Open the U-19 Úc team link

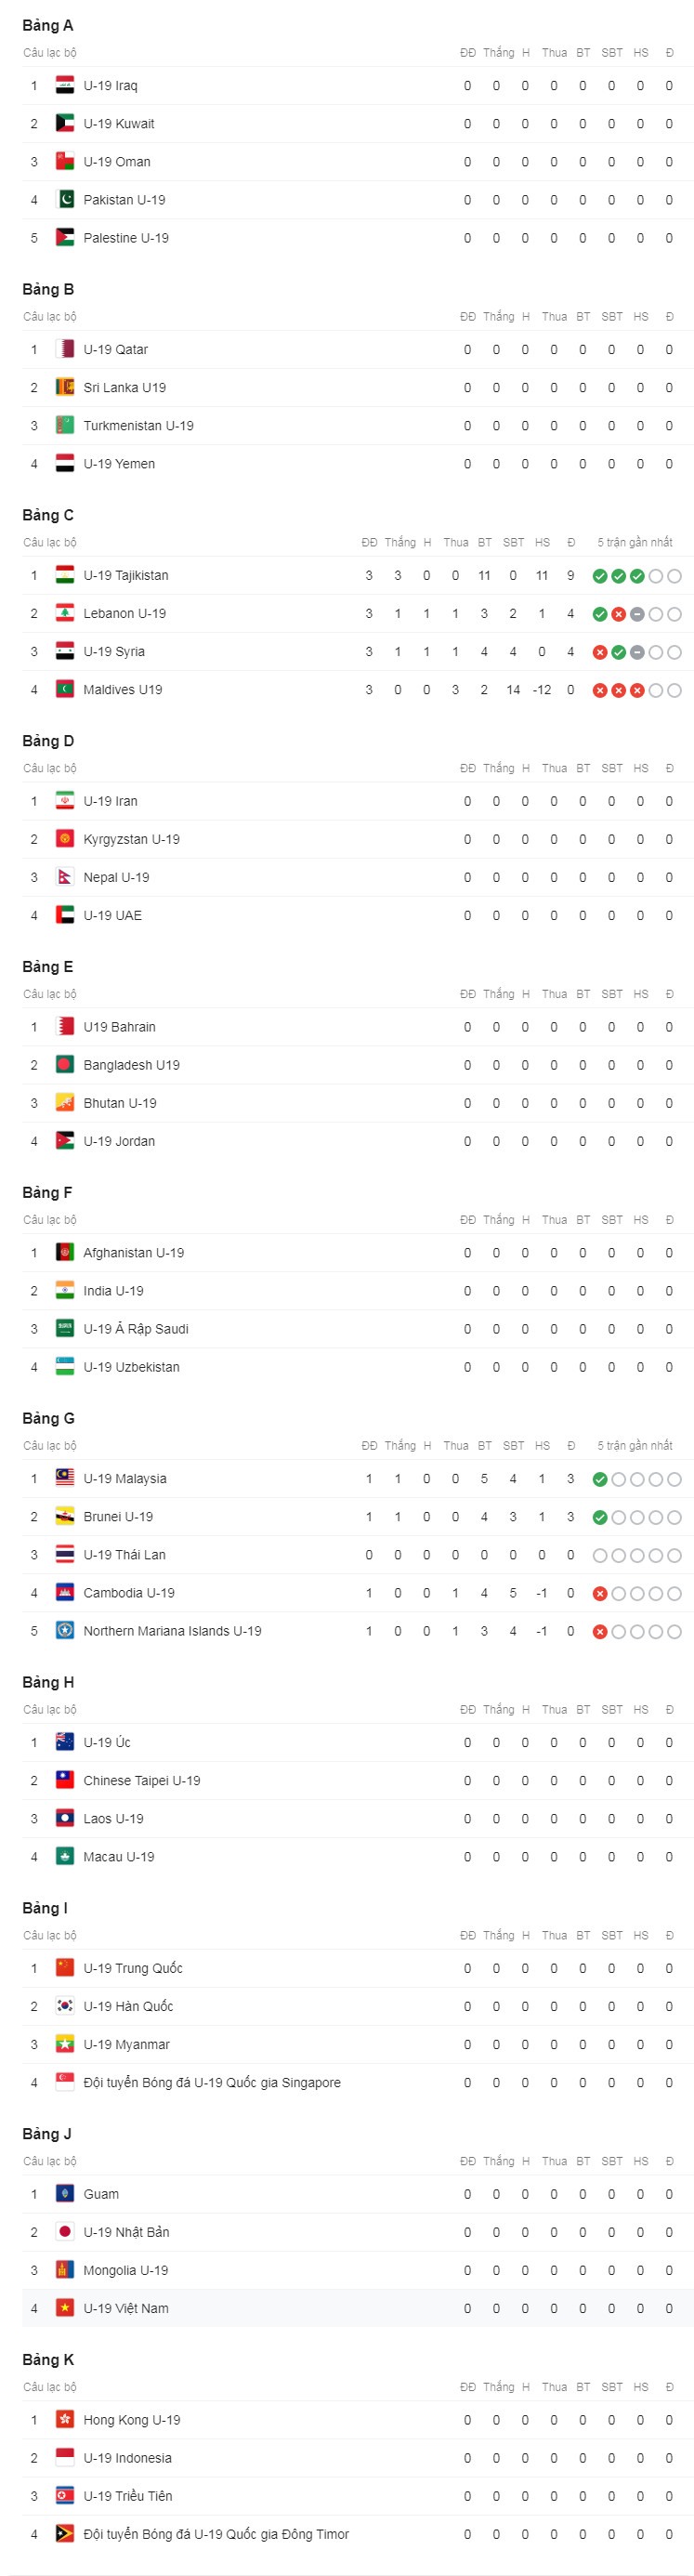click(107, 1742)
